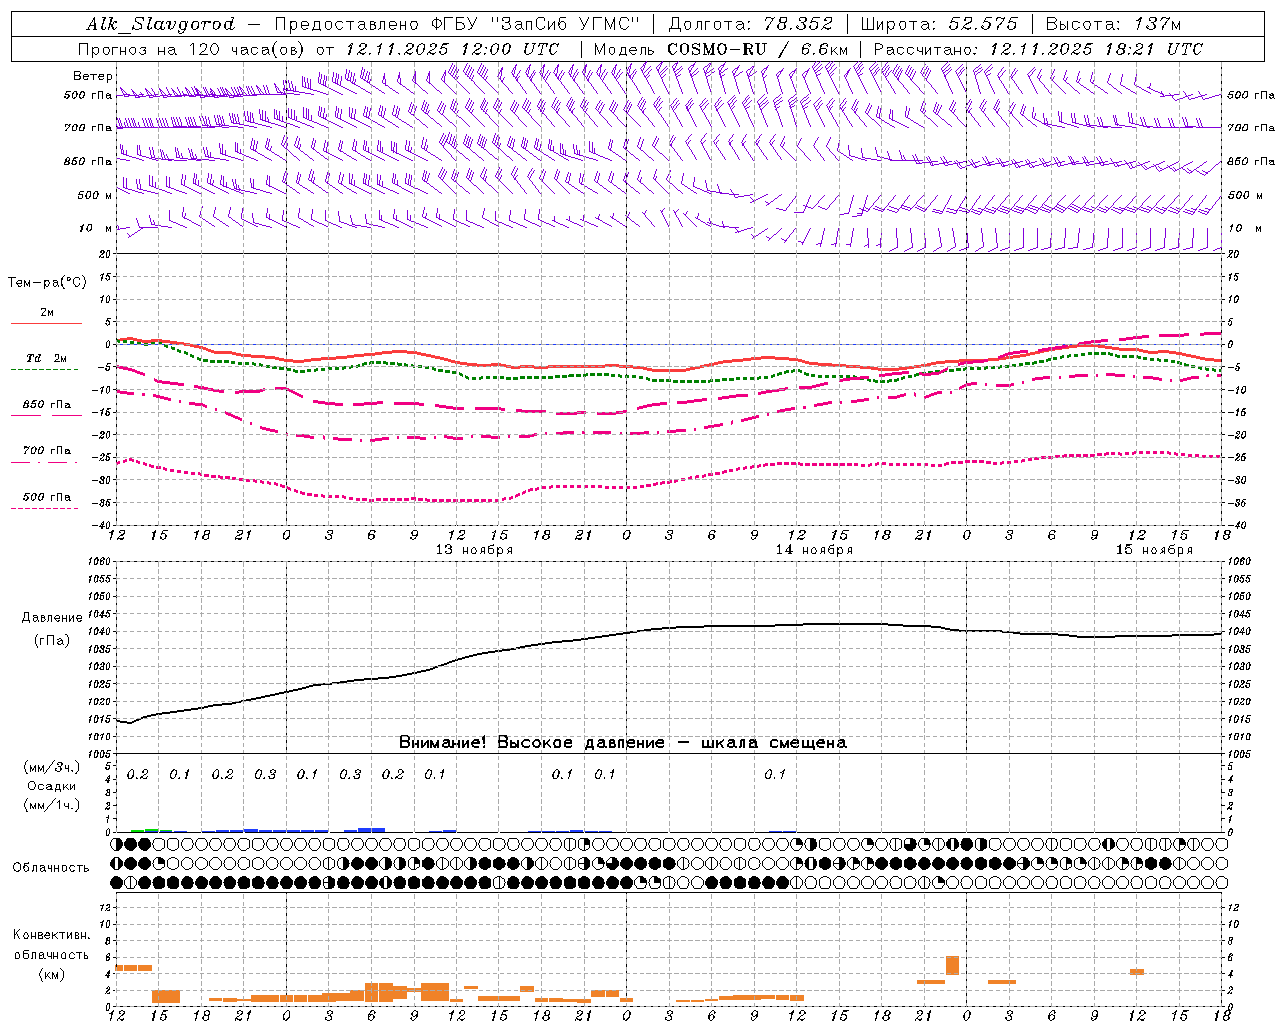This screenshot has height=1024, width=1280.
Task: Click the 500 гПа temperature legend entry
Action: (x=46, y=501)
